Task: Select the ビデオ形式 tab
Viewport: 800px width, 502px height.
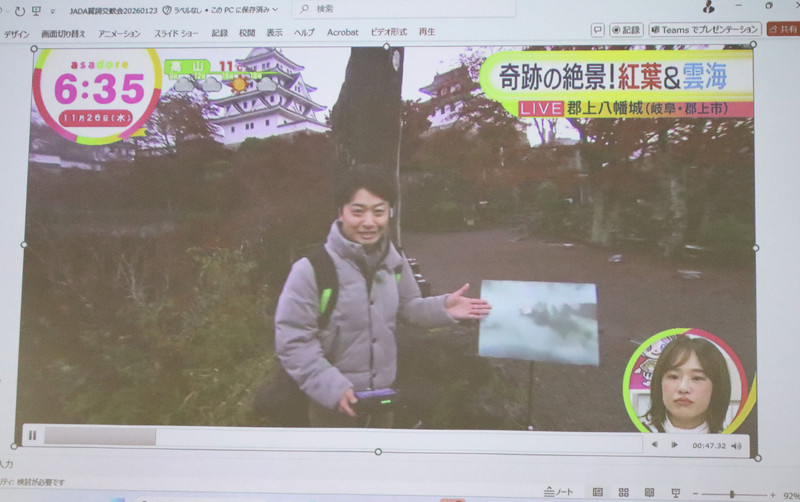Action: (x=389, y=32)
